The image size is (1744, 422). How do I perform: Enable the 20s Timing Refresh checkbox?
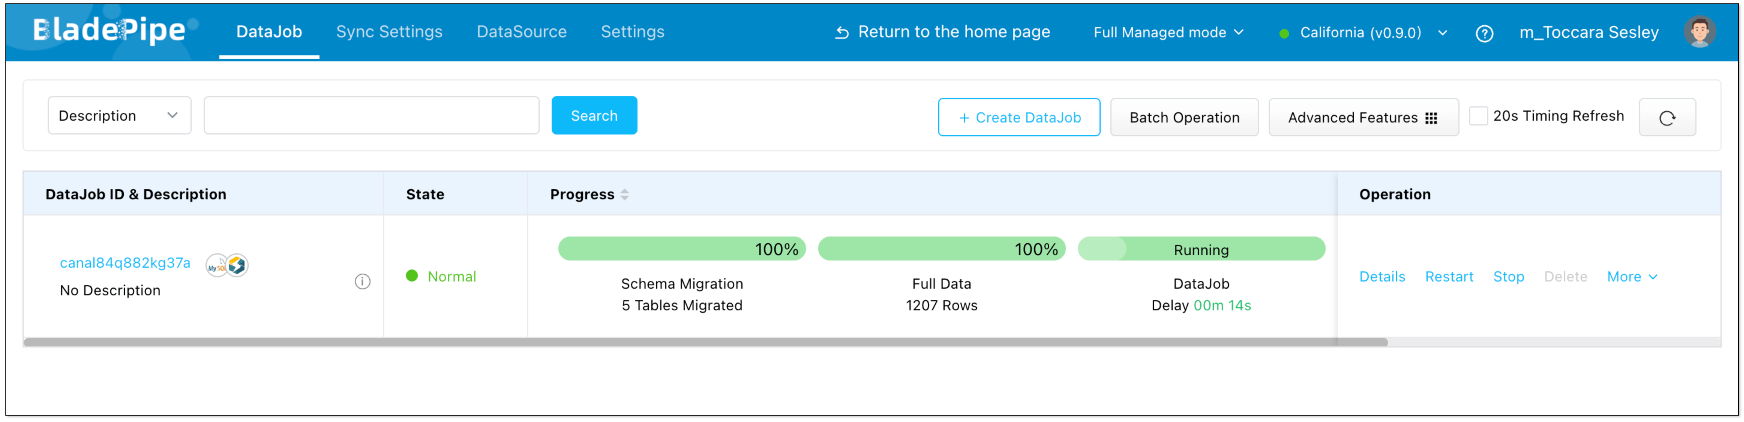(1478, 116)
